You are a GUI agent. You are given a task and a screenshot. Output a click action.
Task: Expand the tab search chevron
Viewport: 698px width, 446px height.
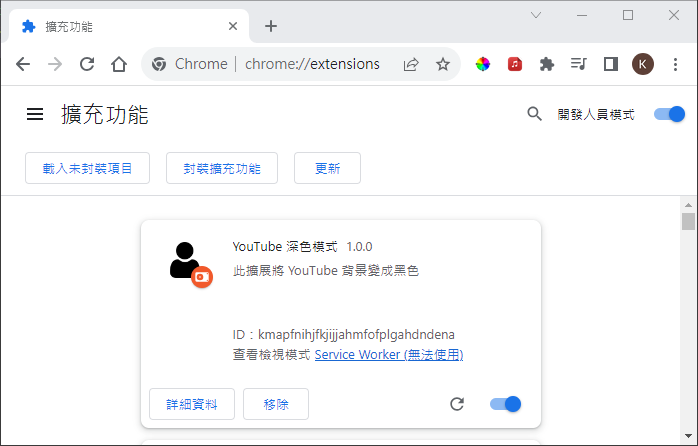coord(536,15)
